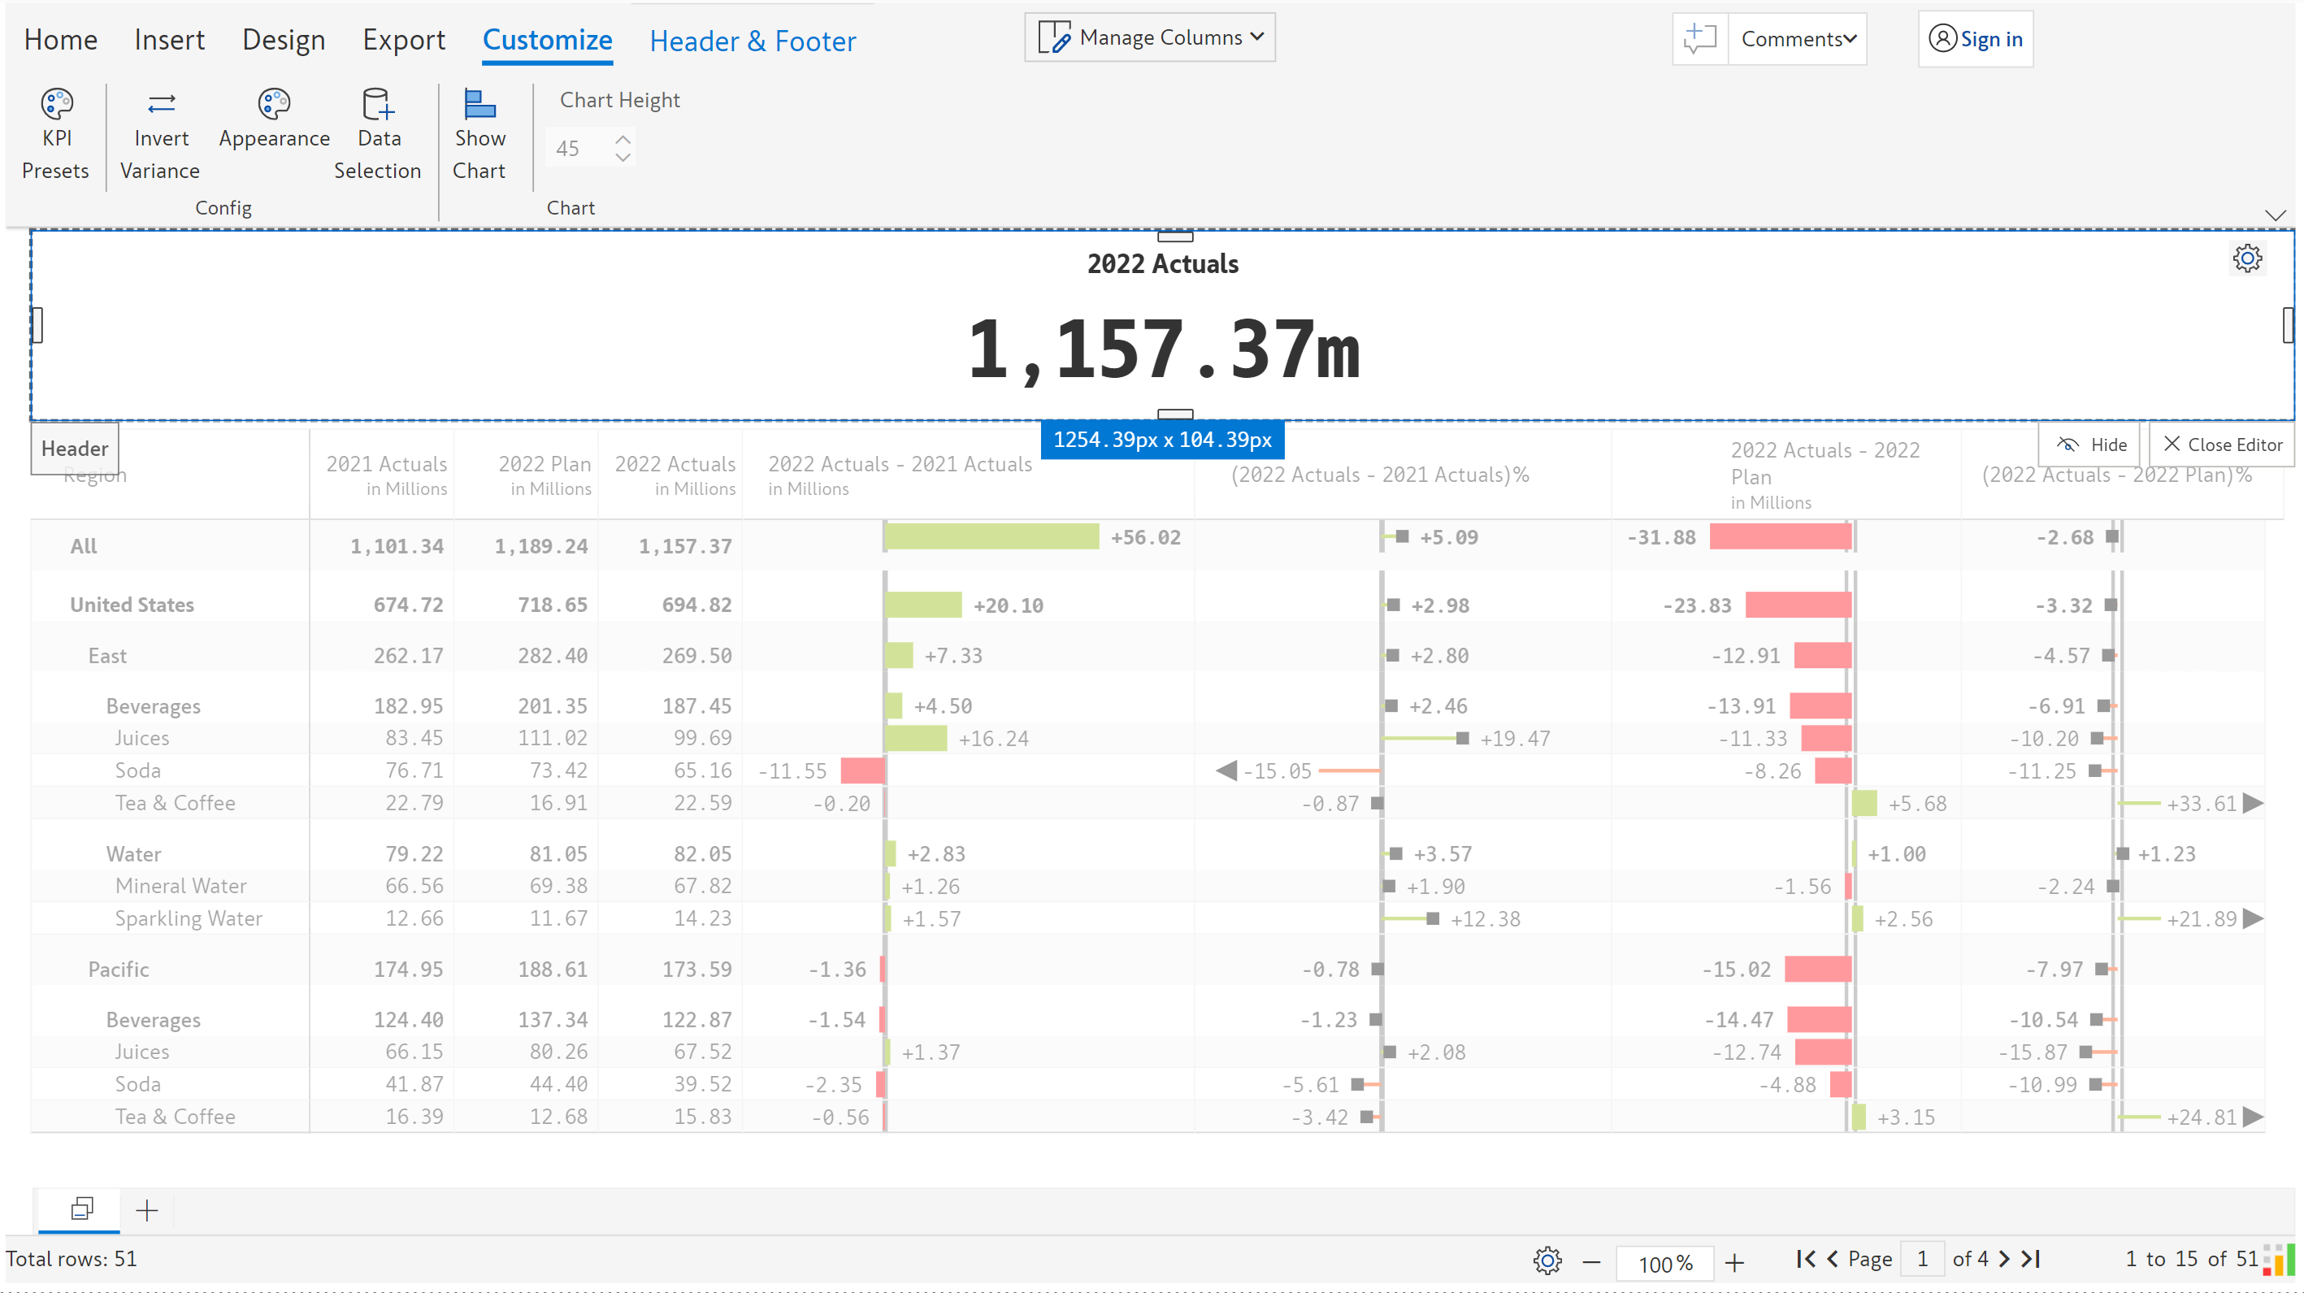Screen dimensions: 2304x1293
Task: Click Close Editor button
Action: [2222, 445]
